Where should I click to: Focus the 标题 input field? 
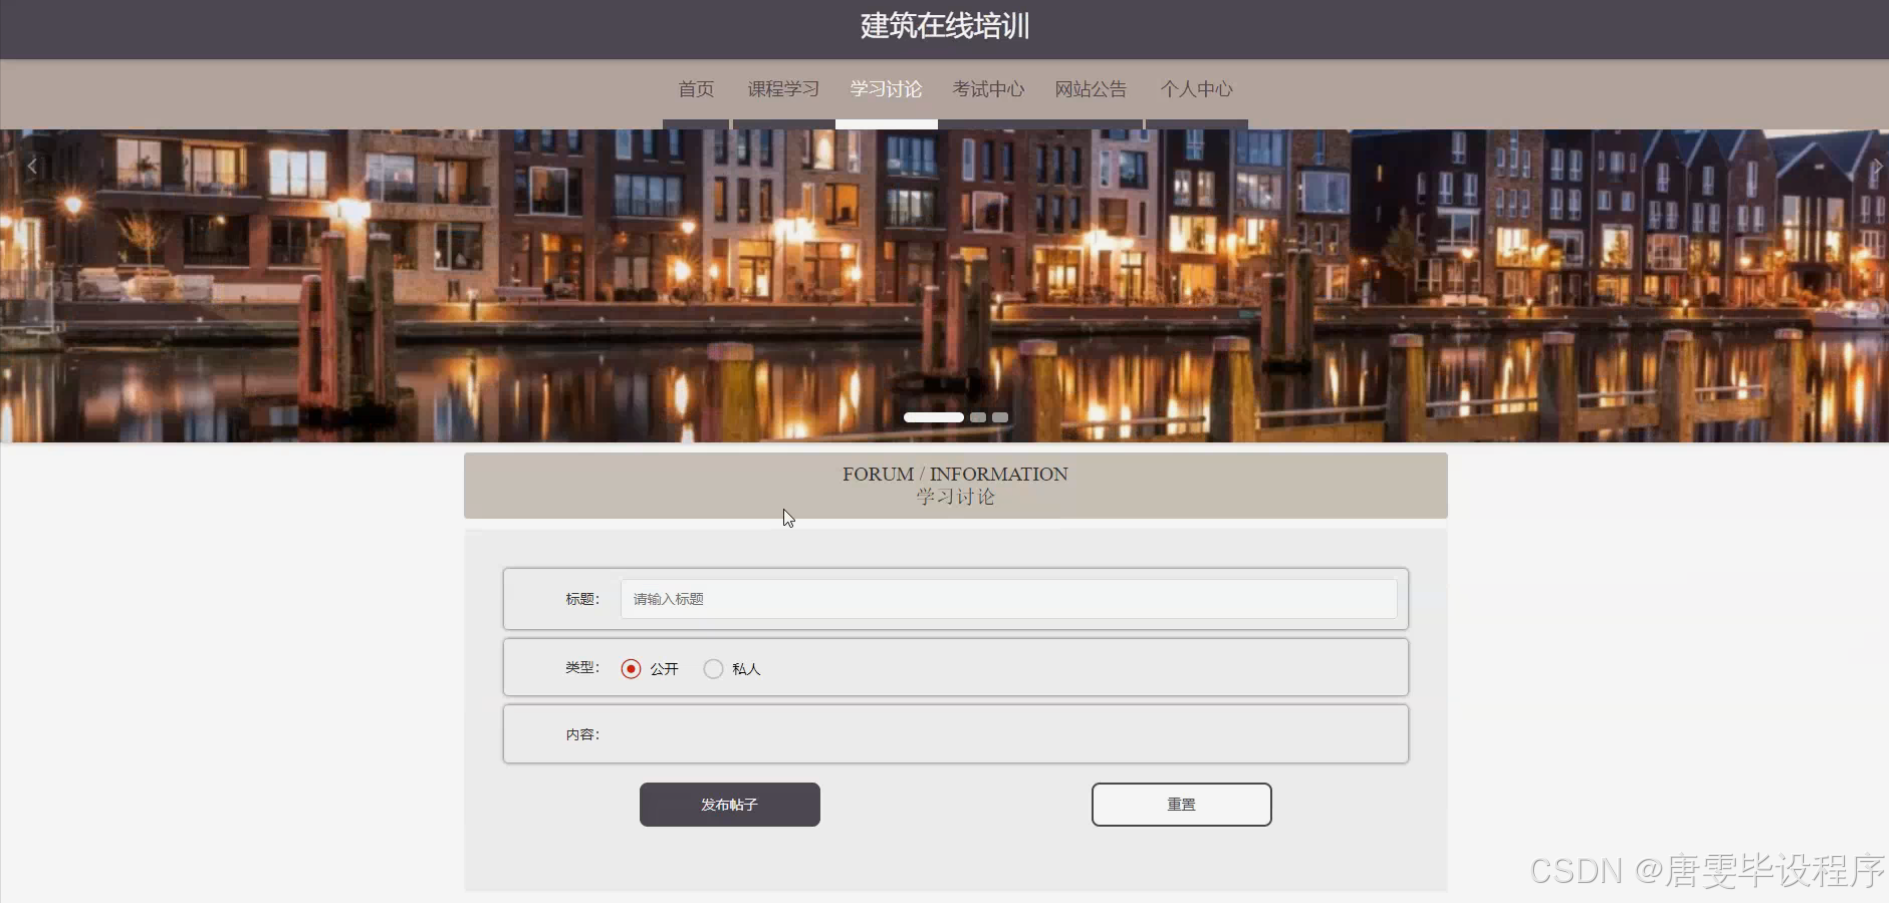click(1008, 599)
